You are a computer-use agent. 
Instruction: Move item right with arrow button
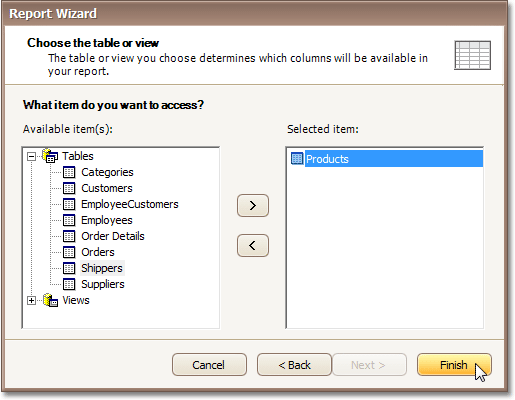253,205
